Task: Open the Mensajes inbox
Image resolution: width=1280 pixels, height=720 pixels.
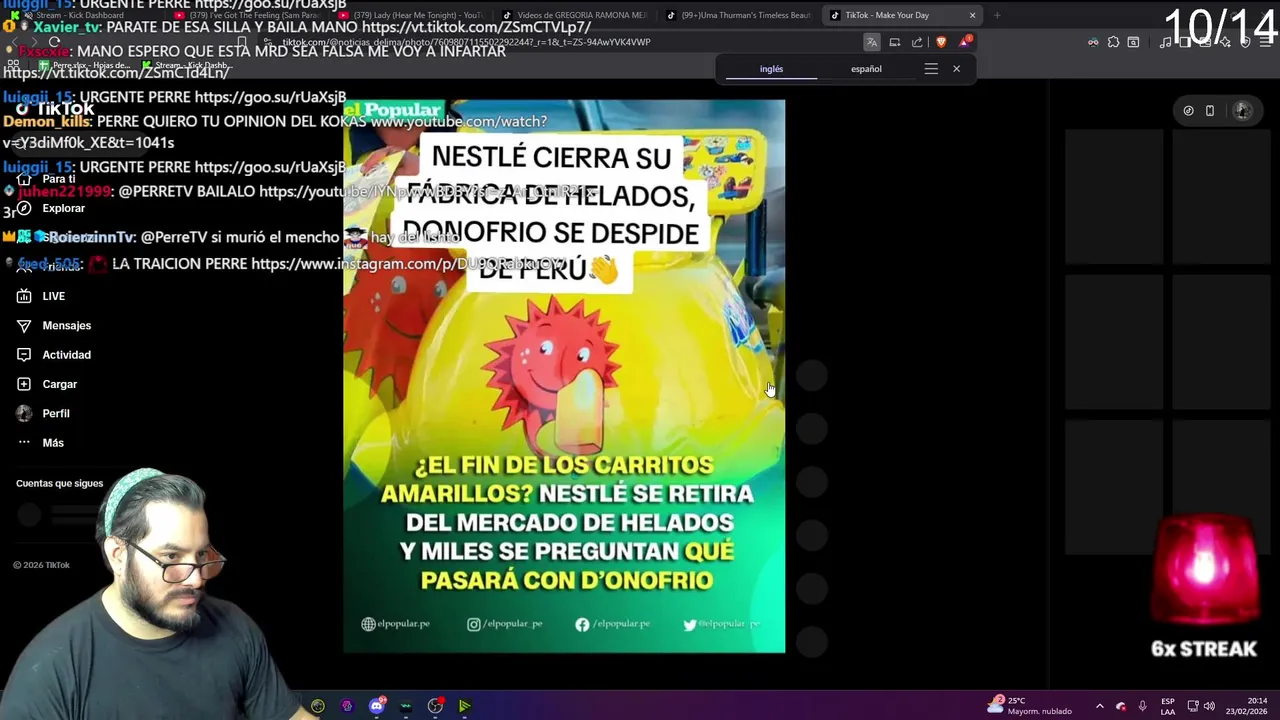Action: 55,325
